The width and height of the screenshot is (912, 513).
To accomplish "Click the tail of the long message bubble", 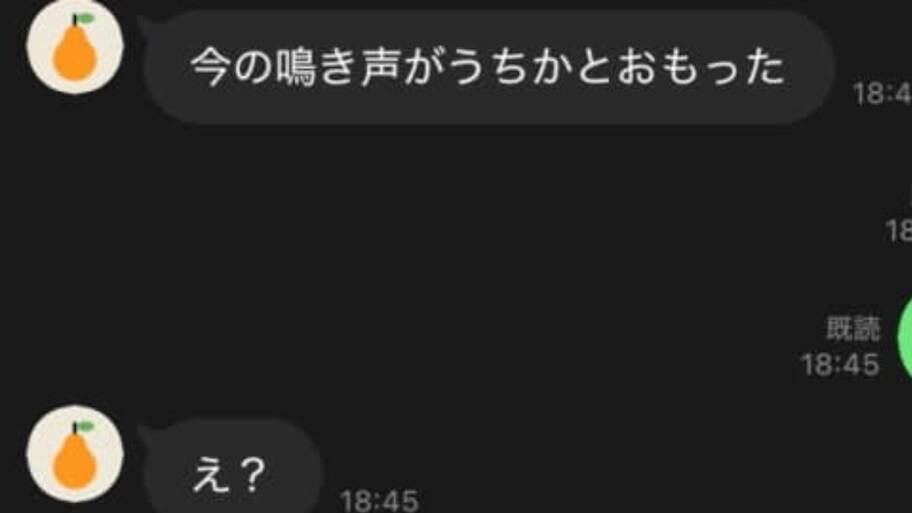I will [x=144, y=26].
